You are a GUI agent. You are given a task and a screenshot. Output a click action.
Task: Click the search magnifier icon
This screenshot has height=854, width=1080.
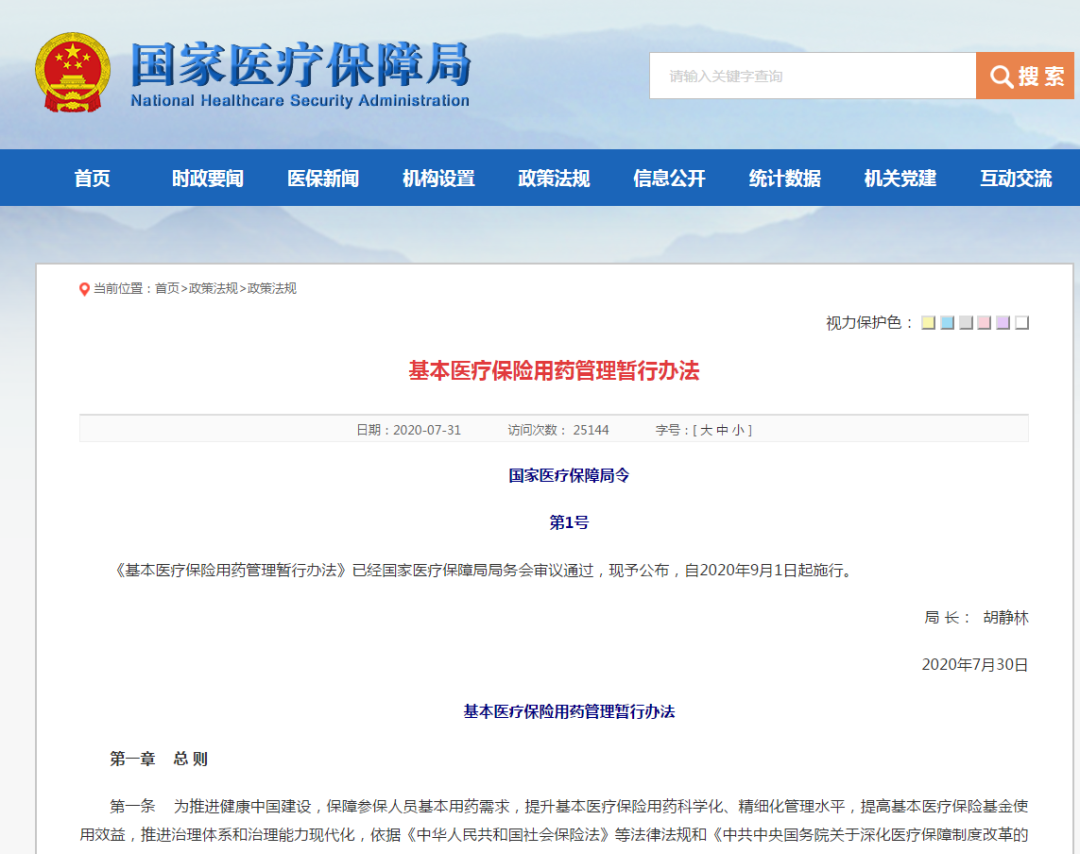(999, 76)
